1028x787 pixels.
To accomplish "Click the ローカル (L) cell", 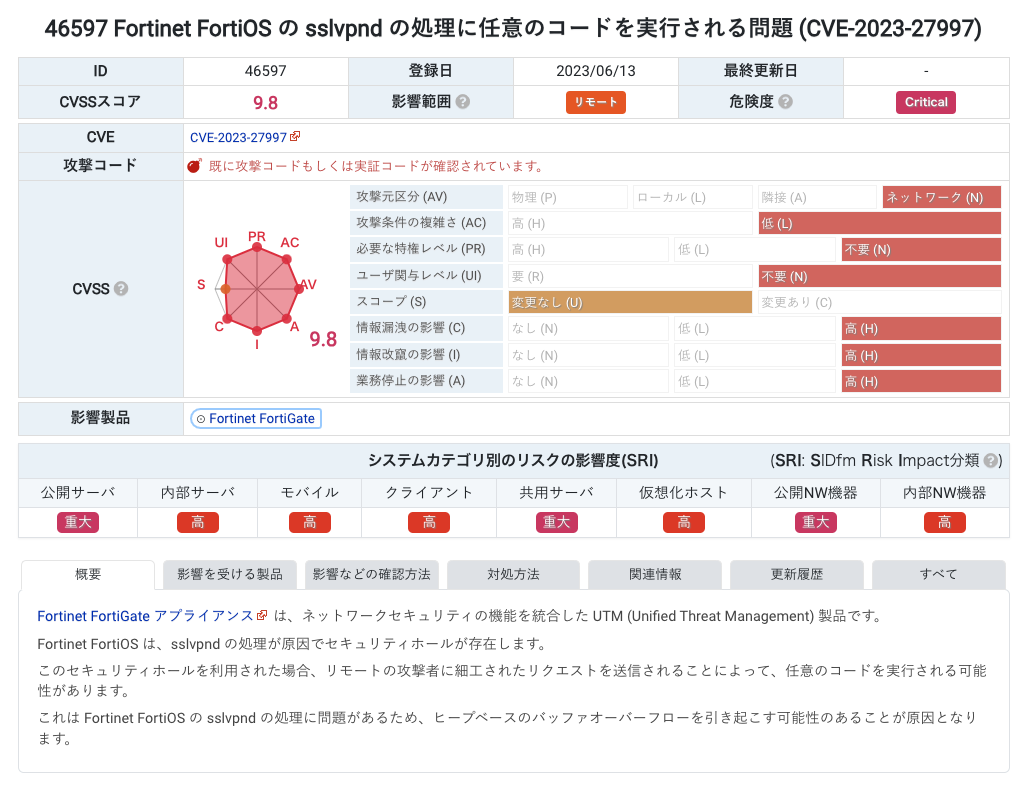I will (693, 197).
